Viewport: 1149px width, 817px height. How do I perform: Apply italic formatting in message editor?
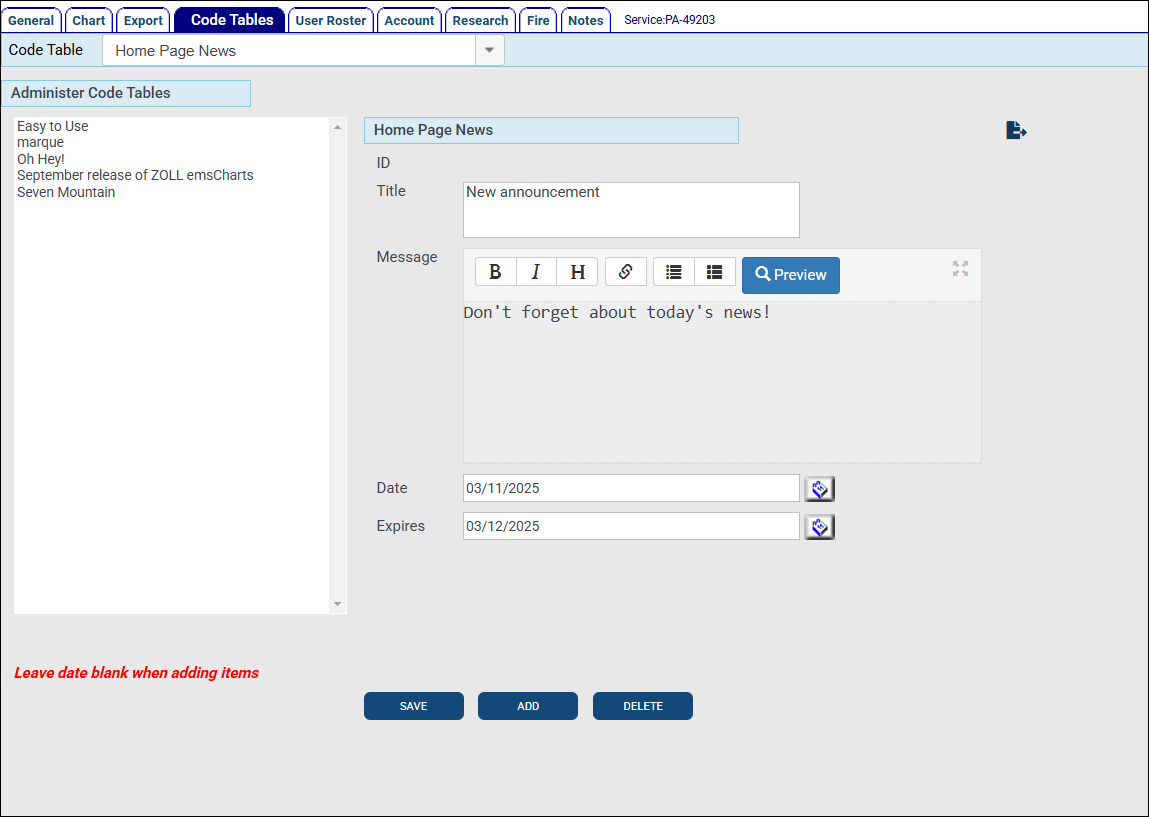click(x=536, y=272)
